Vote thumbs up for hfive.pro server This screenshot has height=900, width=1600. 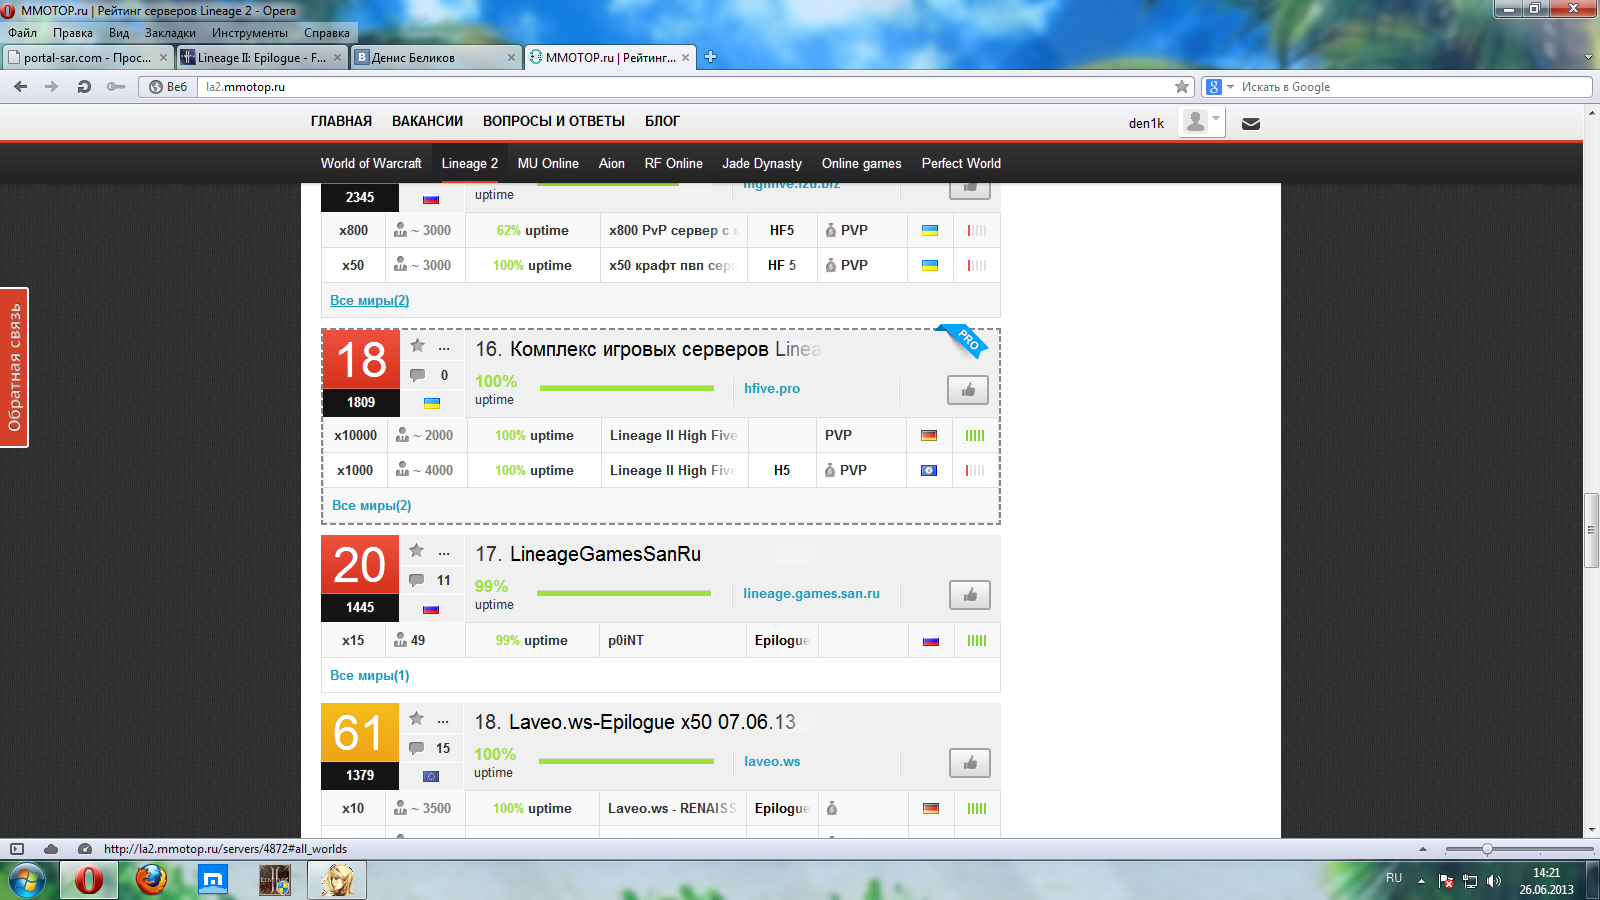(968, 390)
